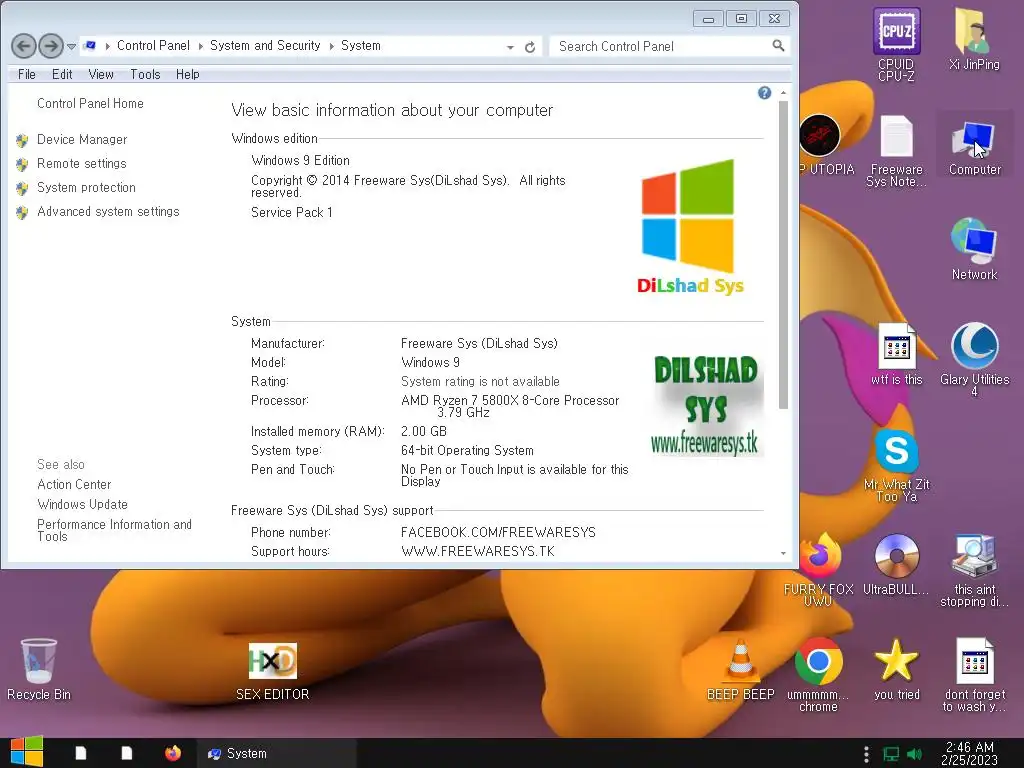The height and width of the screenshot is (768, 1024).
Task: Open the Xi JinPing folder icon
Action: coord(974,39)
